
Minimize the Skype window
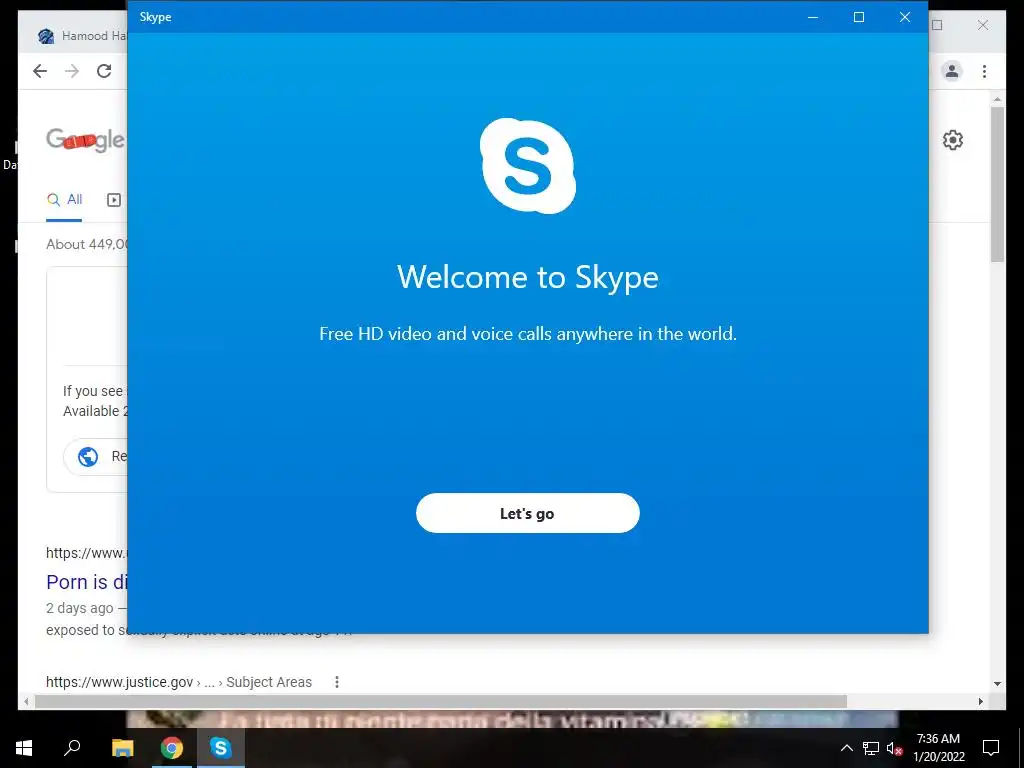[813, 17]
